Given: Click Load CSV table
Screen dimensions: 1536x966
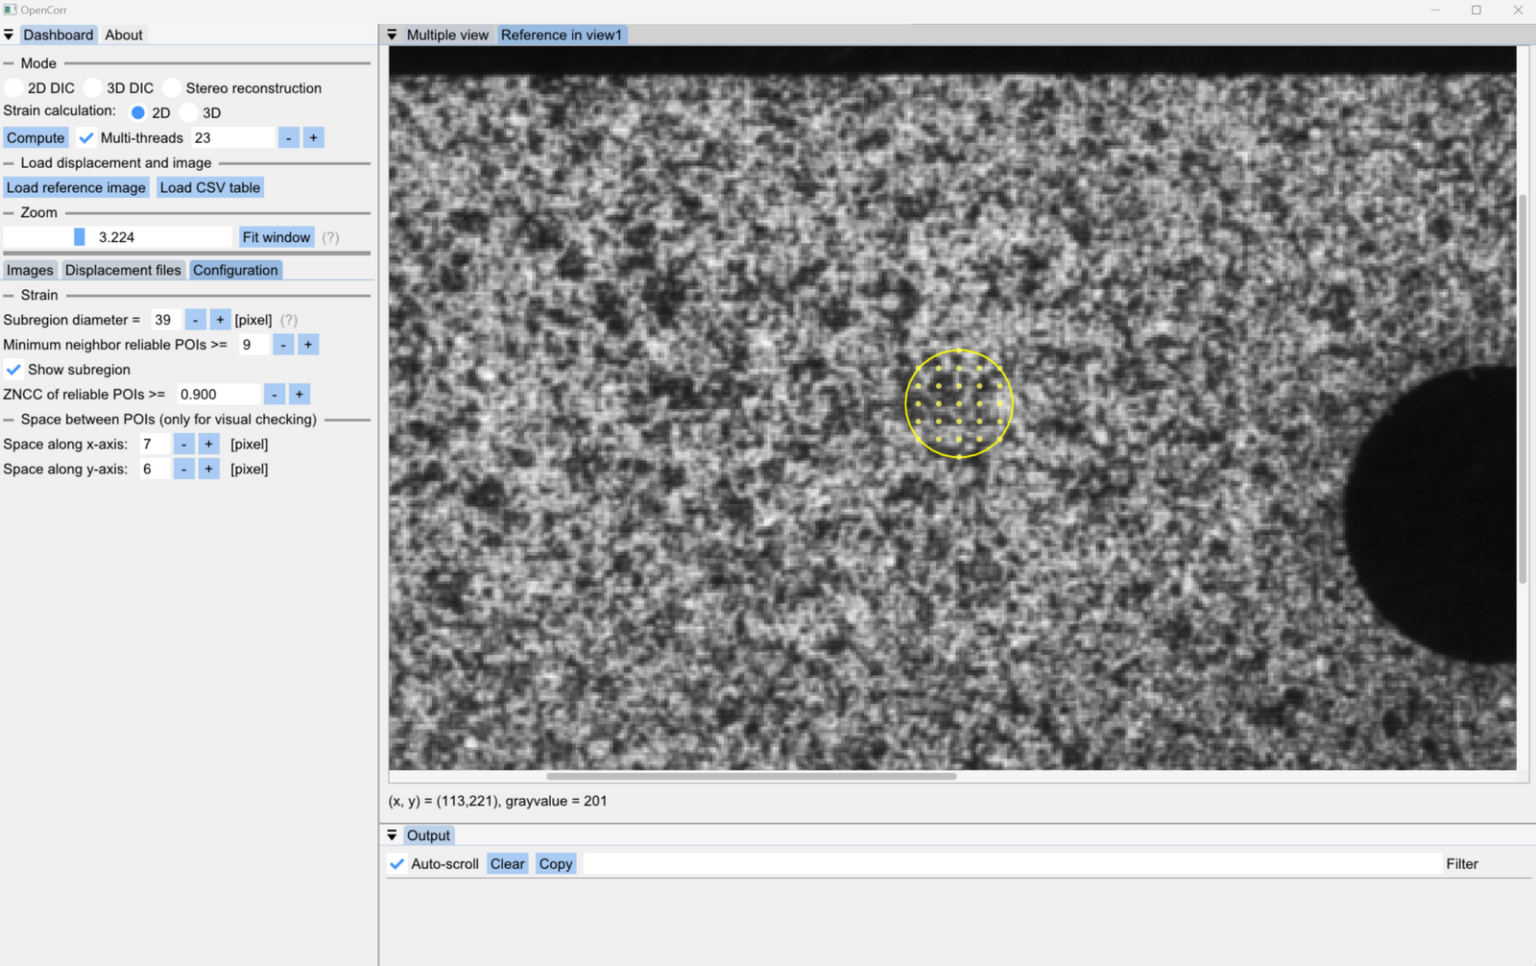Looking at the screenshot, I should [209, 187].
